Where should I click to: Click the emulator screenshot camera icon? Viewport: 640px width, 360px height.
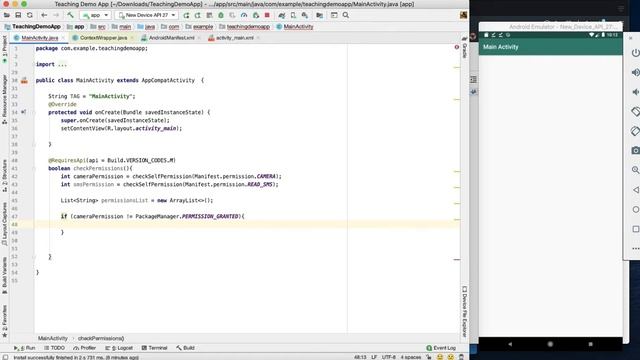point(636,151)
